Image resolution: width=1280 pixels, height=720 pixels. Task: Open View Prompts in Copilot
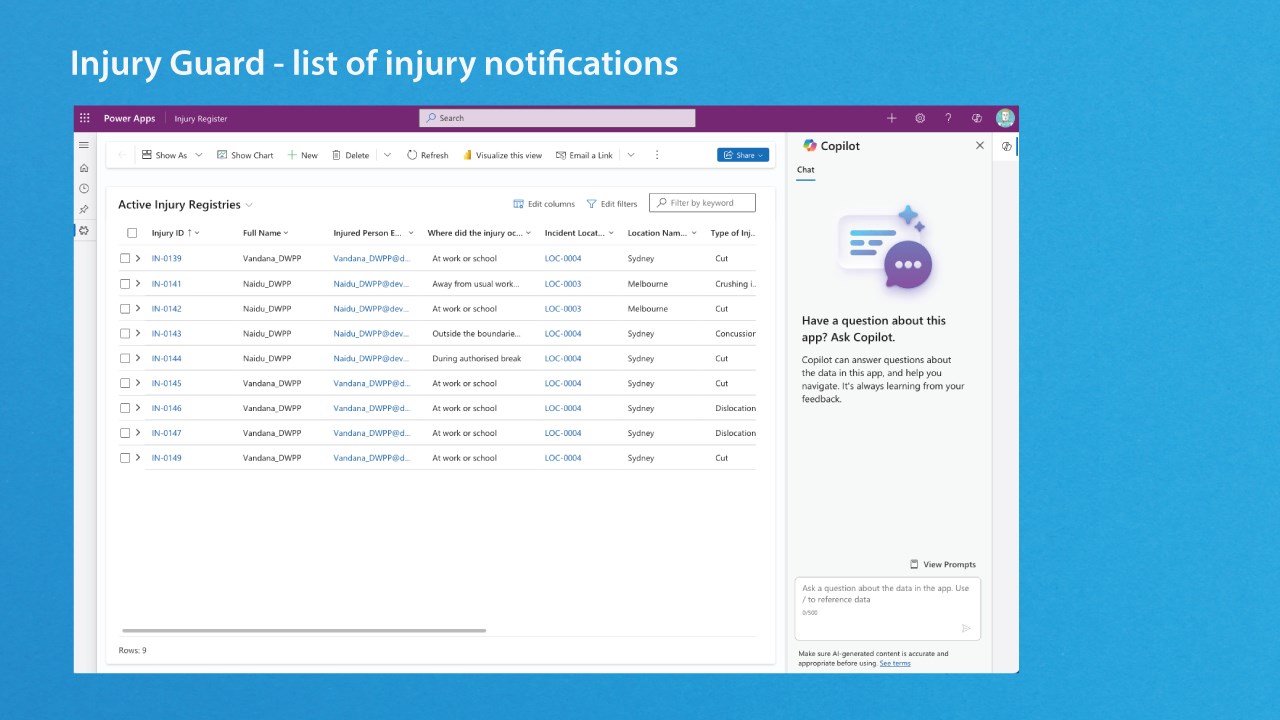[942, 564]
